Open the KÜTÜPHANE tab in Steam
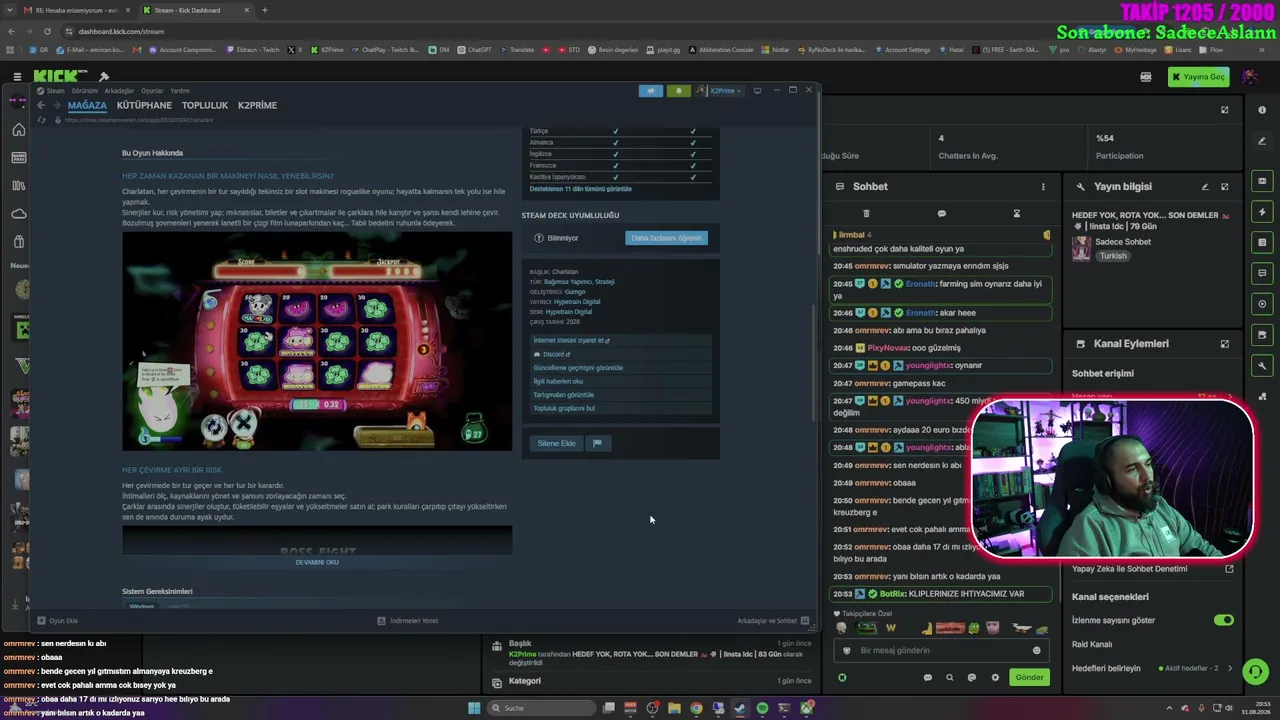Screen dimensions: 1280x720 [144, 105]
